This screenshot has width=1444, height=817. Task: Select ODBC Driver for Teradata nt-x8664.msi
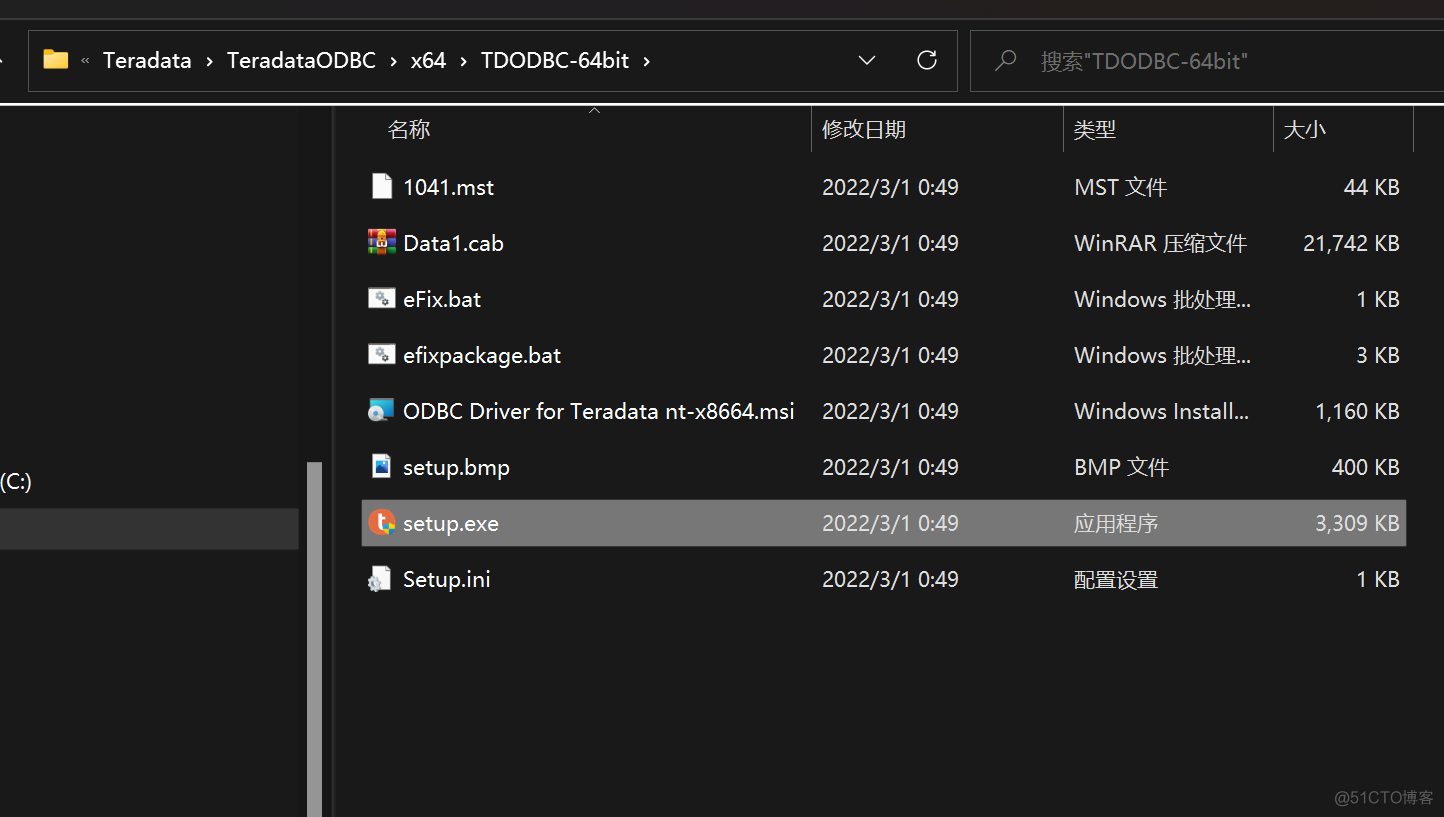click(x=599, y=411)
